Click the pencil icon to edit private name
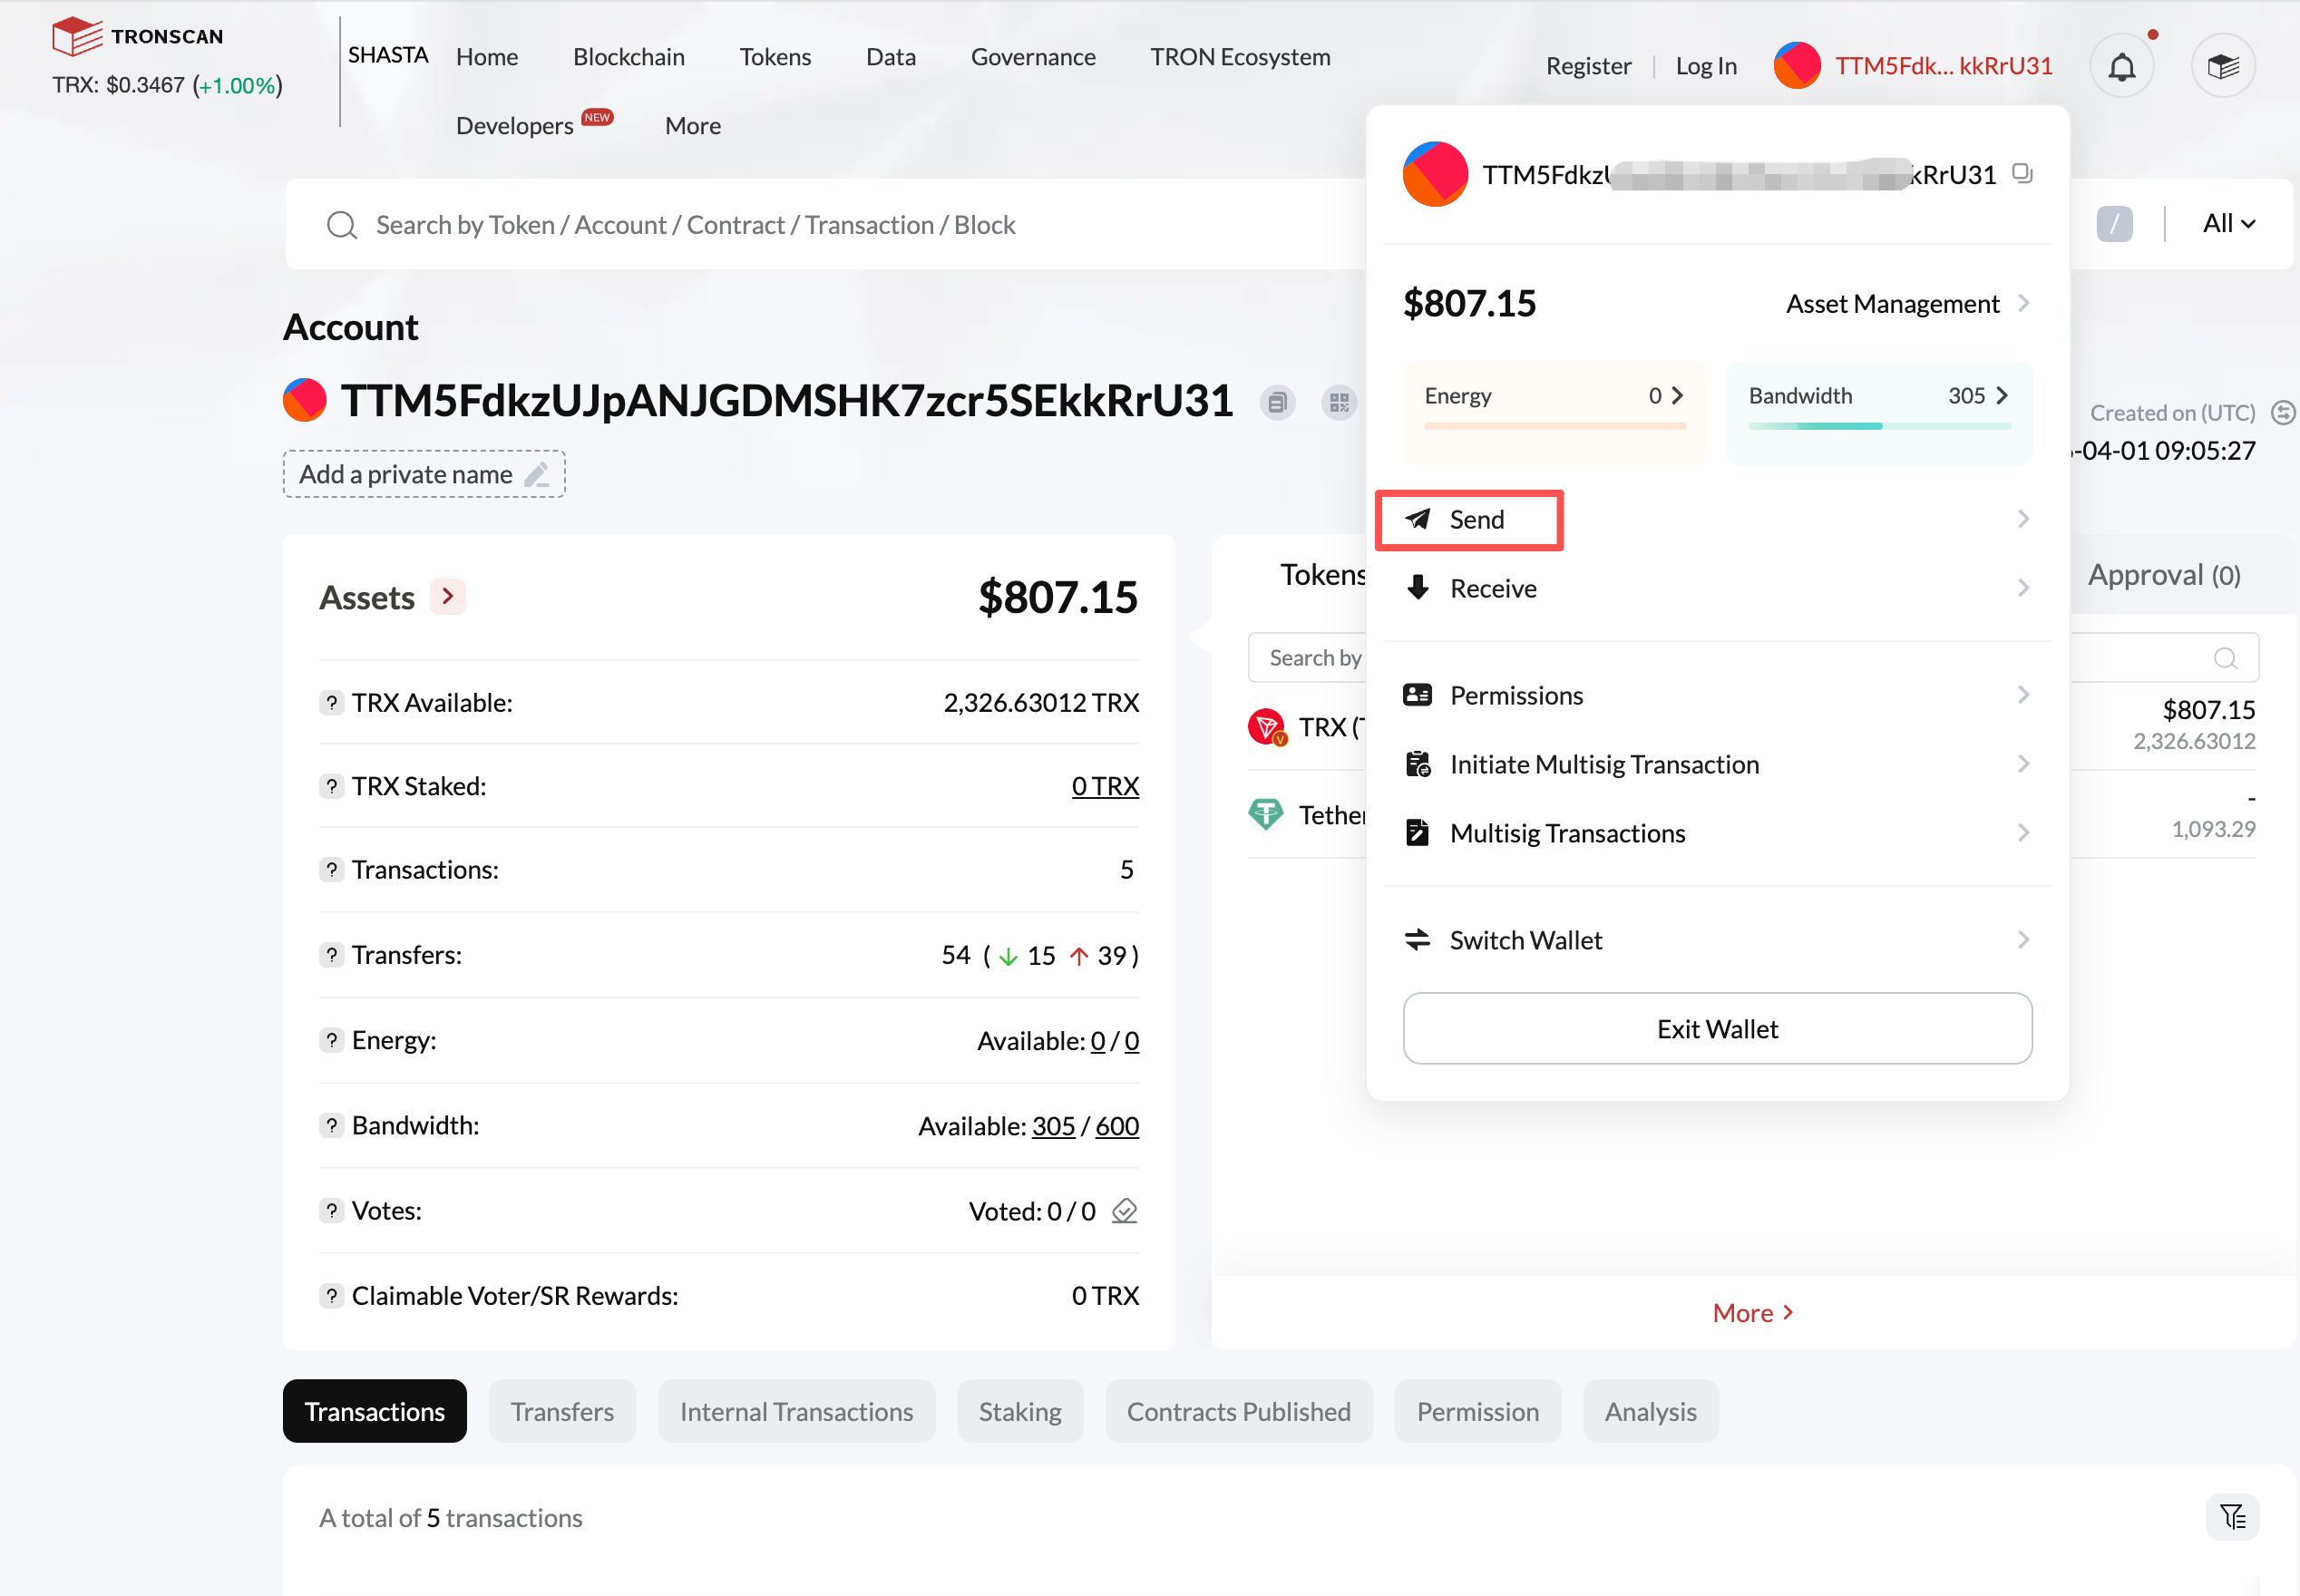2300x1596 pixels. [537, 474]
